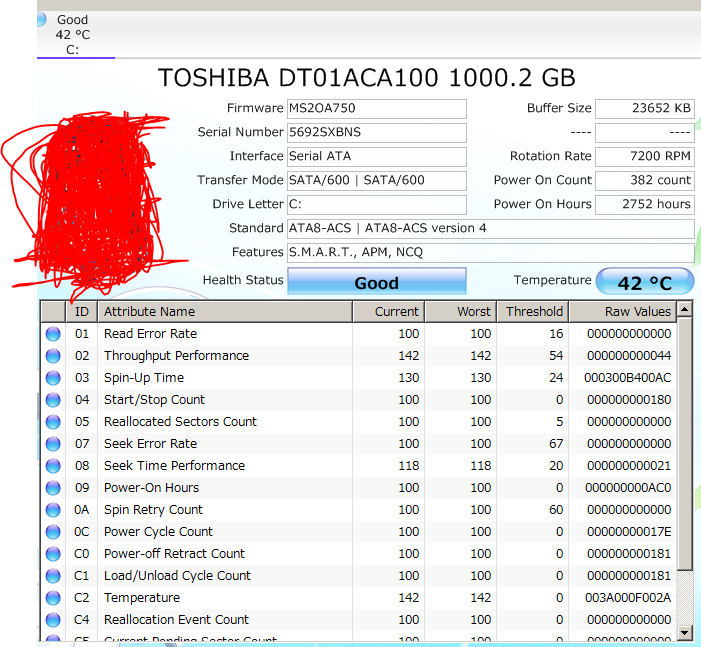Select the Load/Unload Cycle Count attribute name

tap(177, 575)
